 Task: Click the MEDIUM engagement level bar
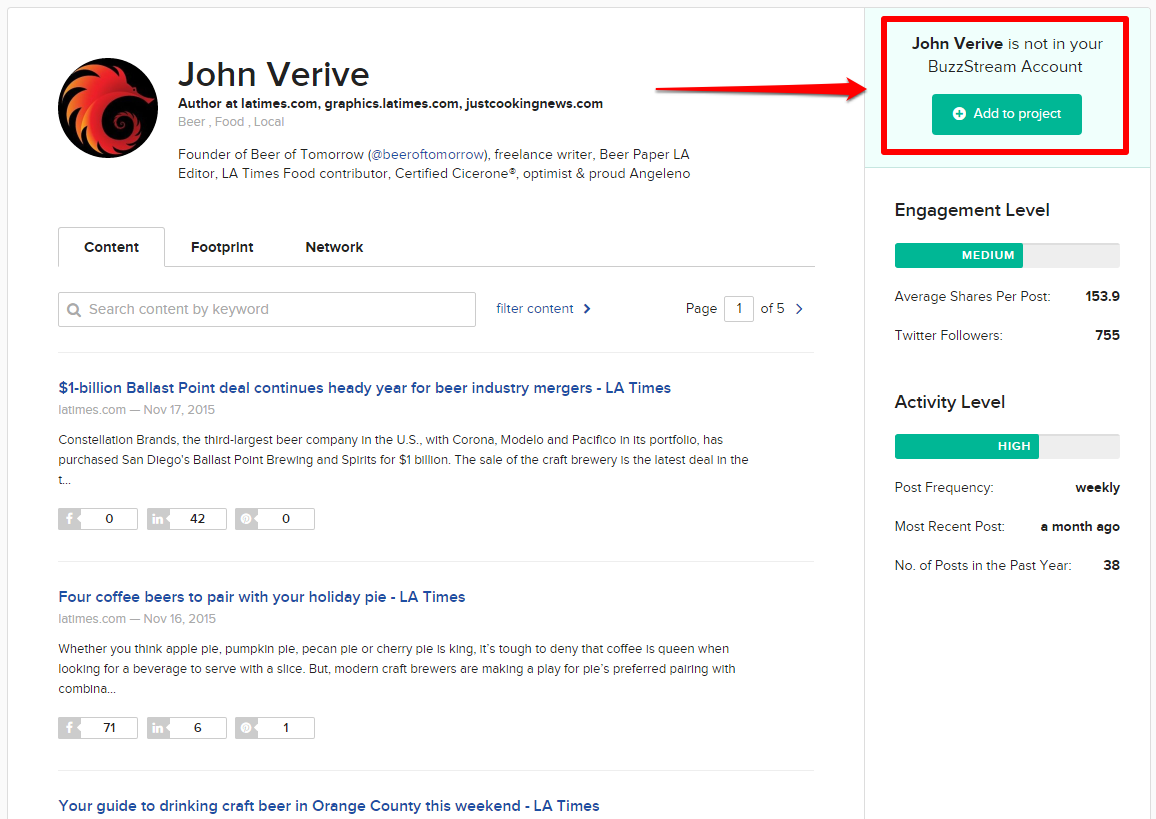[958, 255]
